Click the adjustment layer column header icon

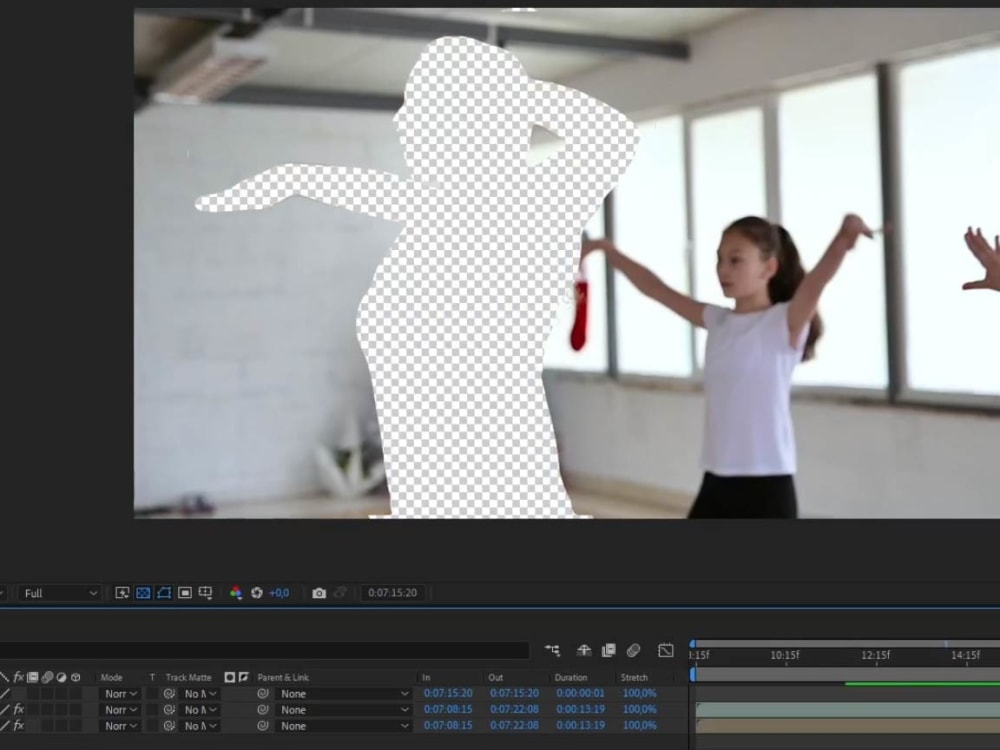pos(61,677)
